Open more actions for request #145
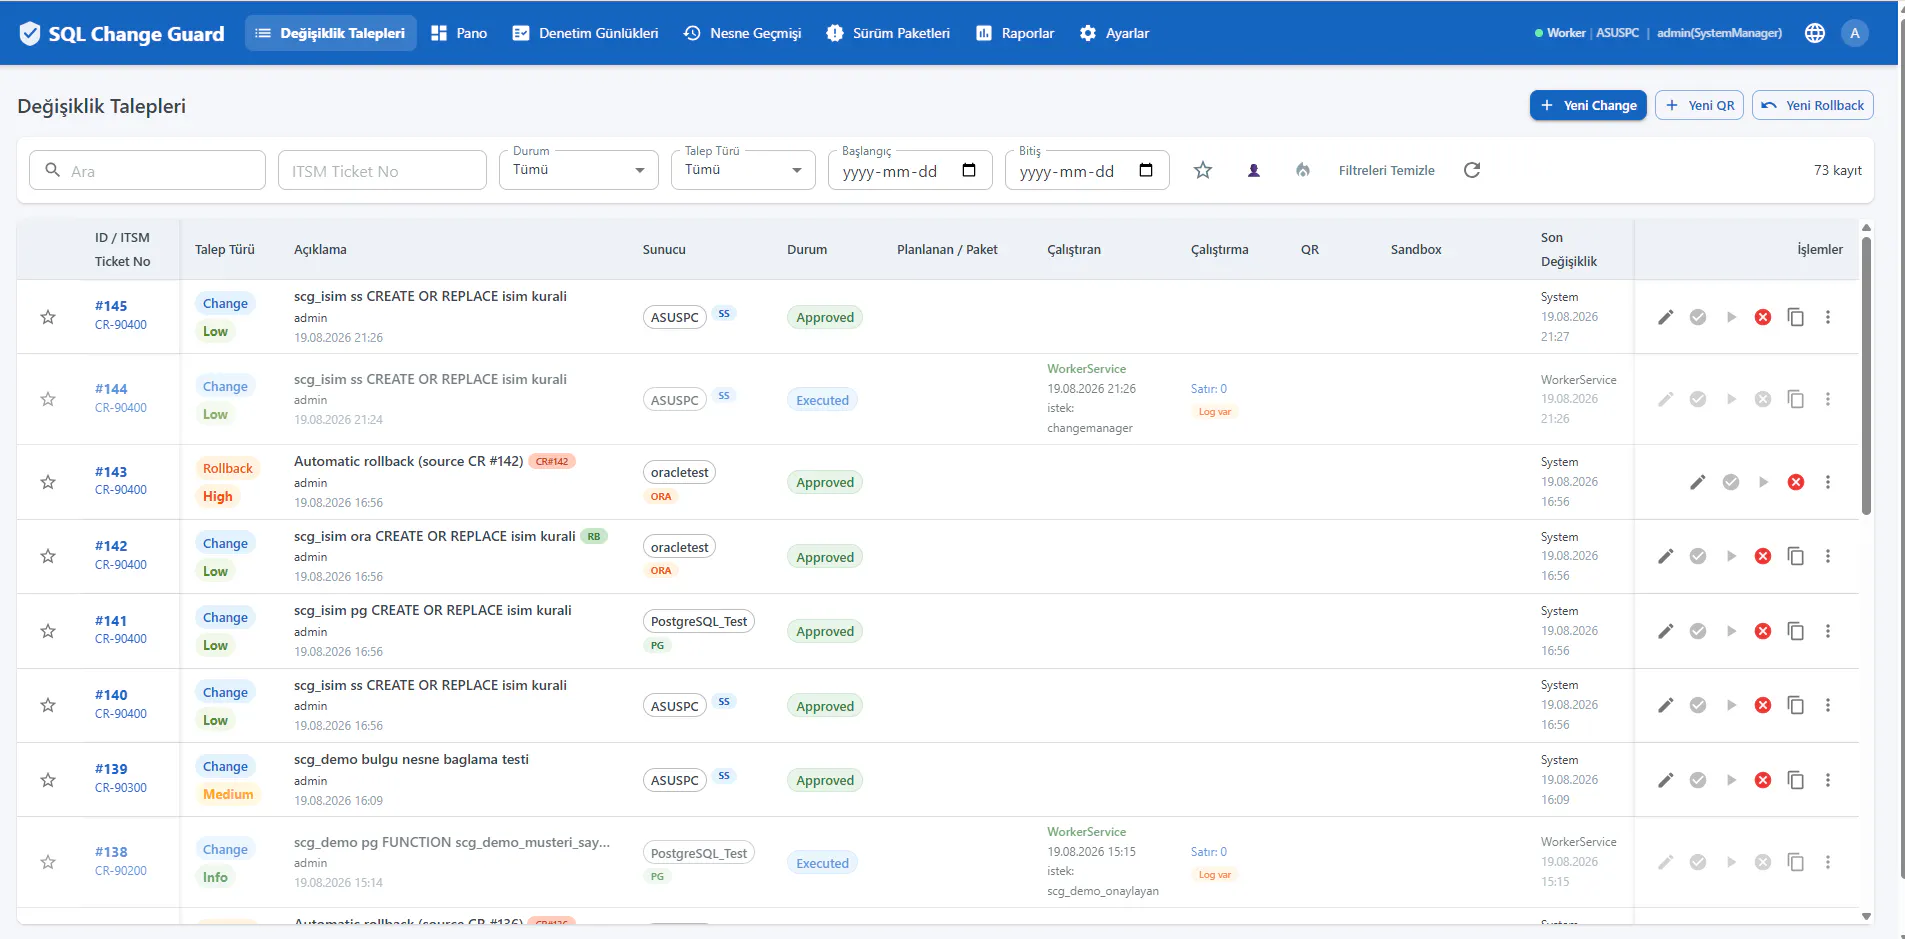 (x=1828, y=317)
